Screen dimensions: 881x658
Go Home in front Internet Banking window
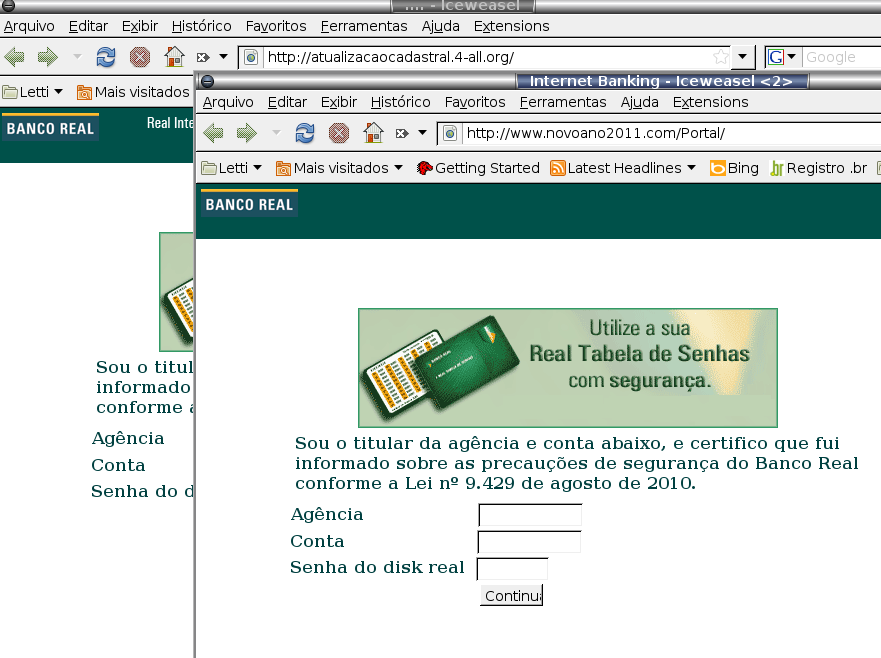pyautogui.click(x=373, y=133)
